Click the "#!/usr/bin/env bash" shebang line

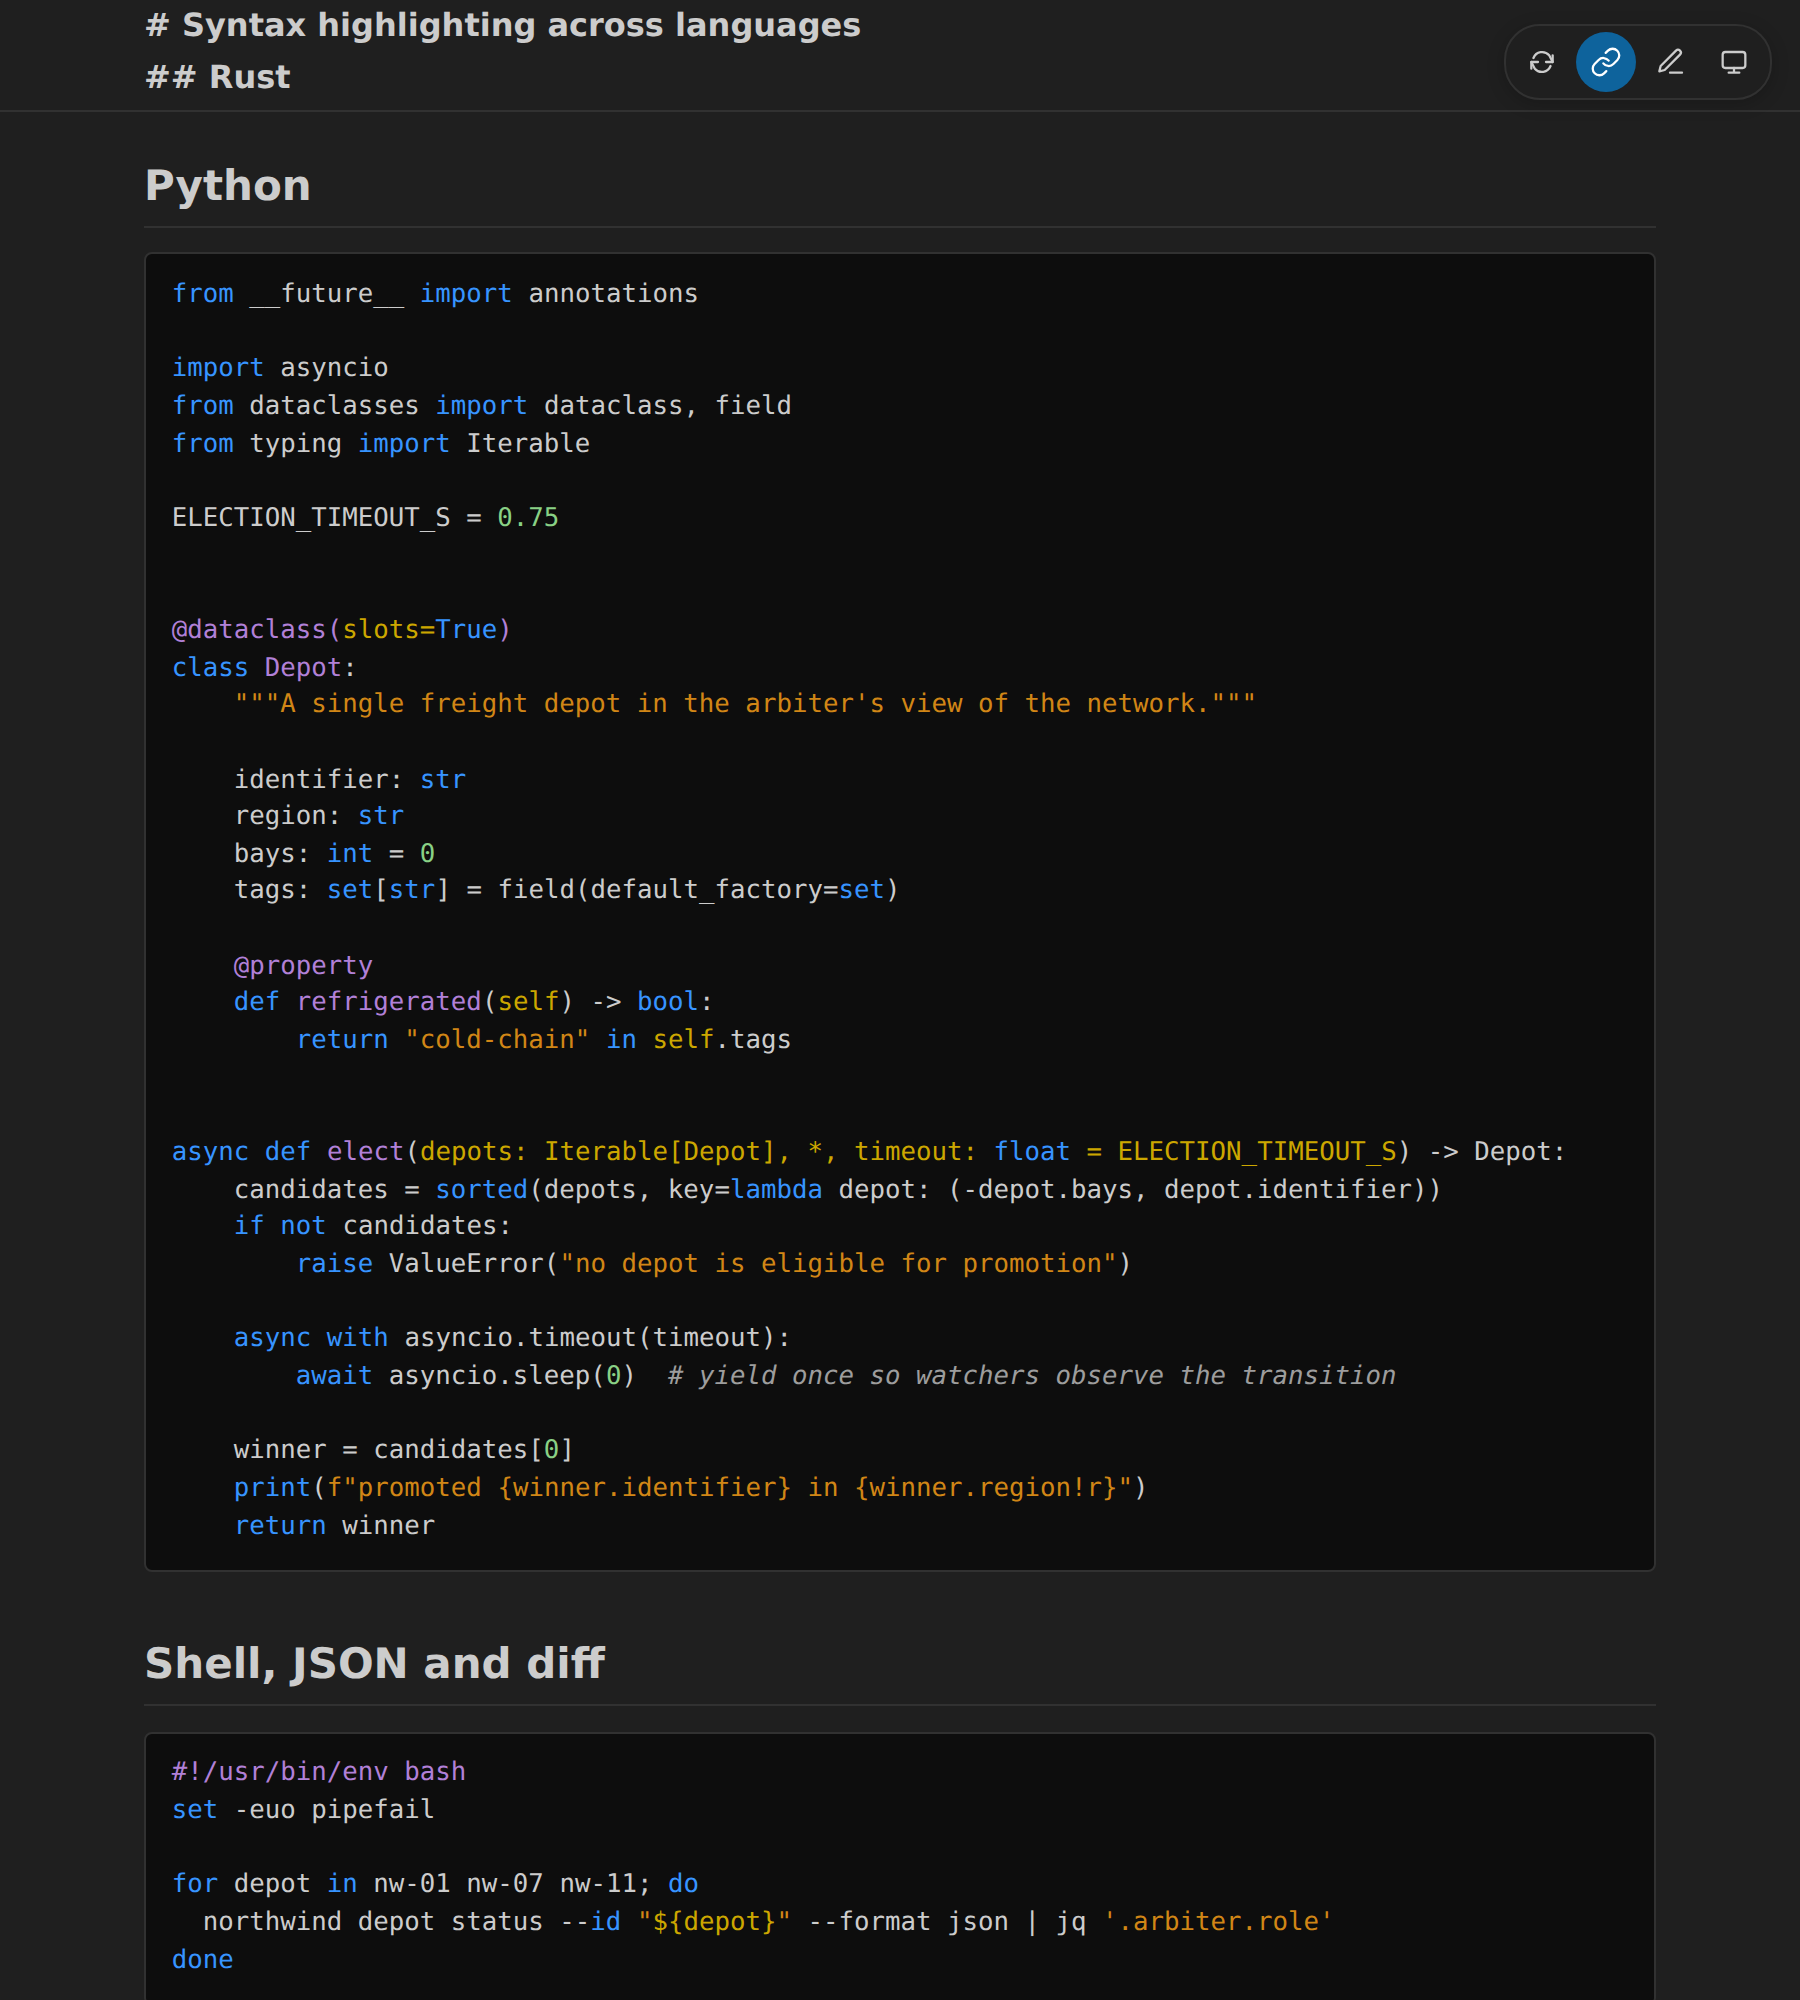click(x=319, y=1772)
